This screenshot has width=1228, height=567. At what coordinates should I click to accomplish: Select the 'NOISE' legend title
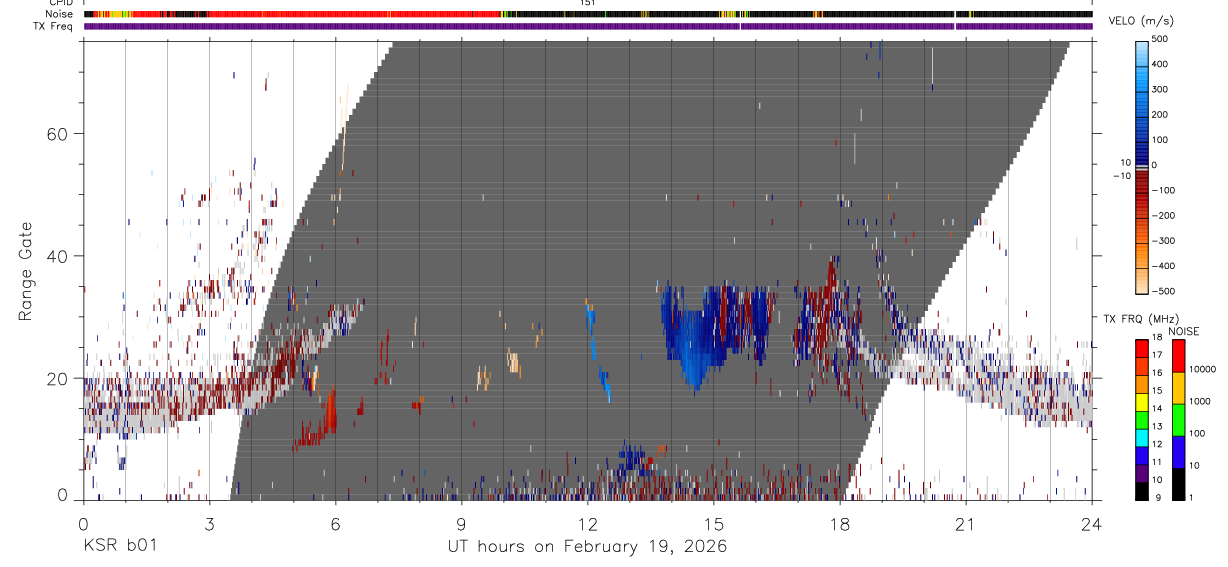pos(1184,331)
